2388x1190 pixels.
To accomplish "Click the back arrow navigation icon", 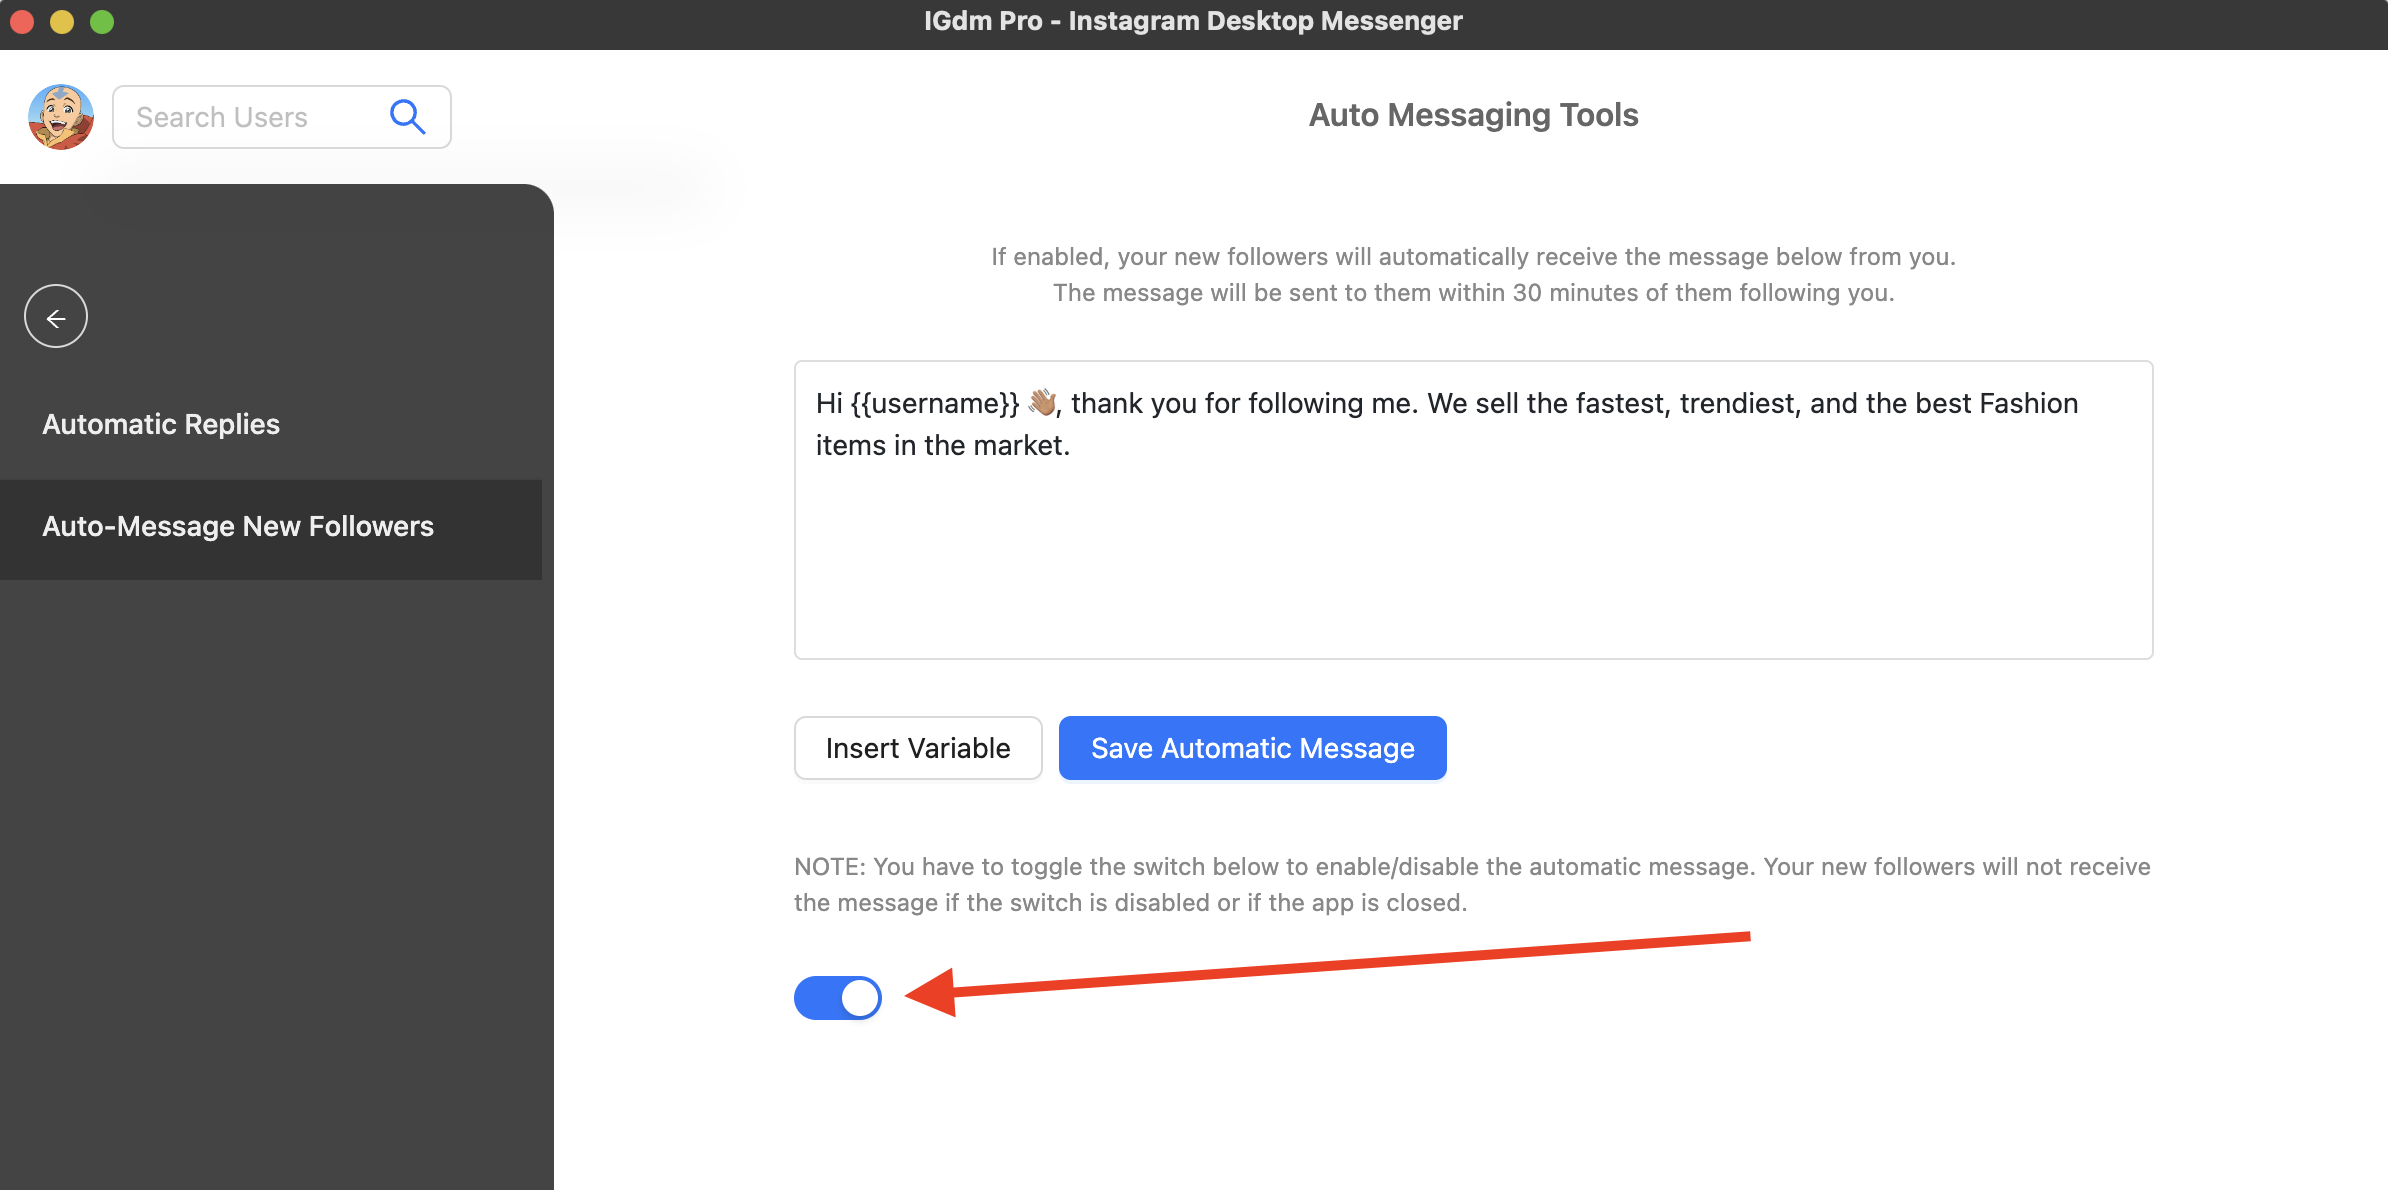I will click(x=58, y=317).
